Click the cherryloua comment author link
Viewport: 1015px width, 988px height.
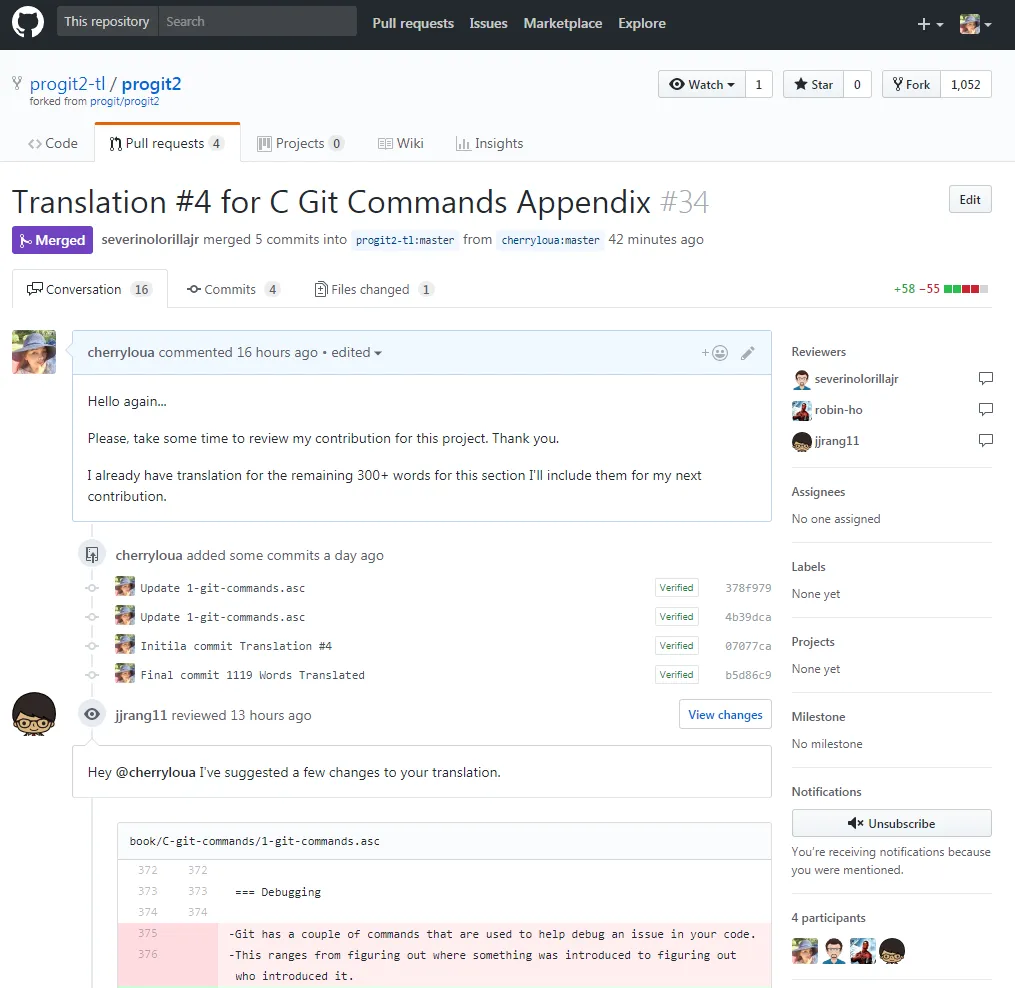point(121,352)
